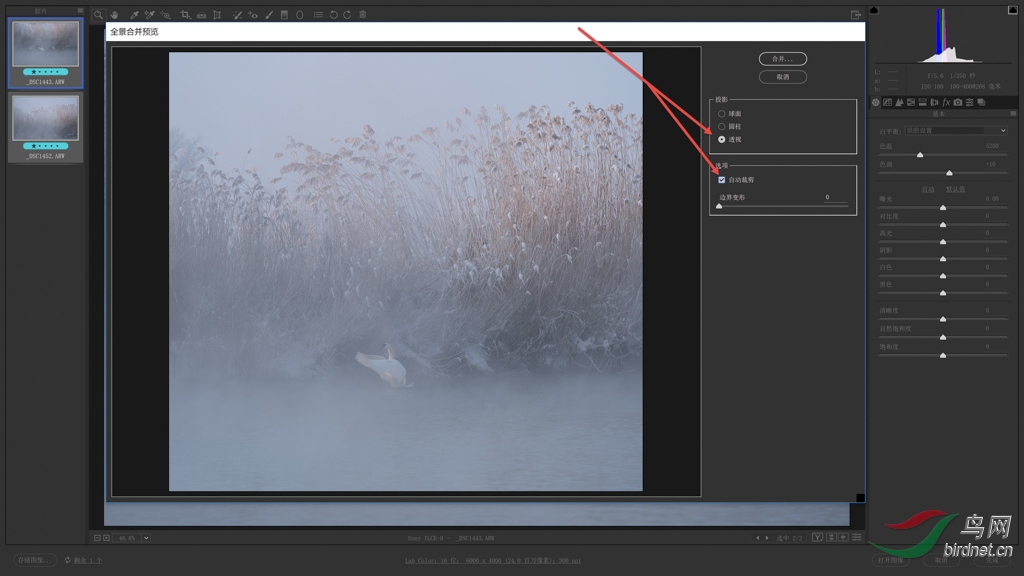Choose the Red Eye removal tool

pos(252,15)
